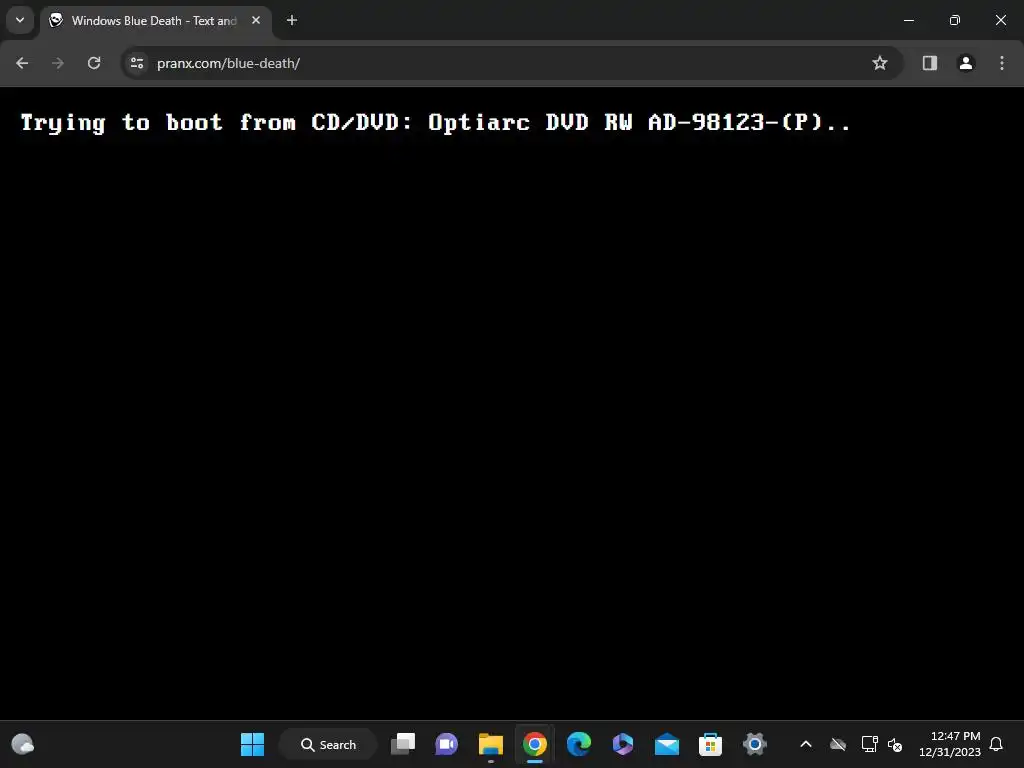1024x768 pixels.
Task: Show hidden system tray icons
Action: tap(806, 744)
